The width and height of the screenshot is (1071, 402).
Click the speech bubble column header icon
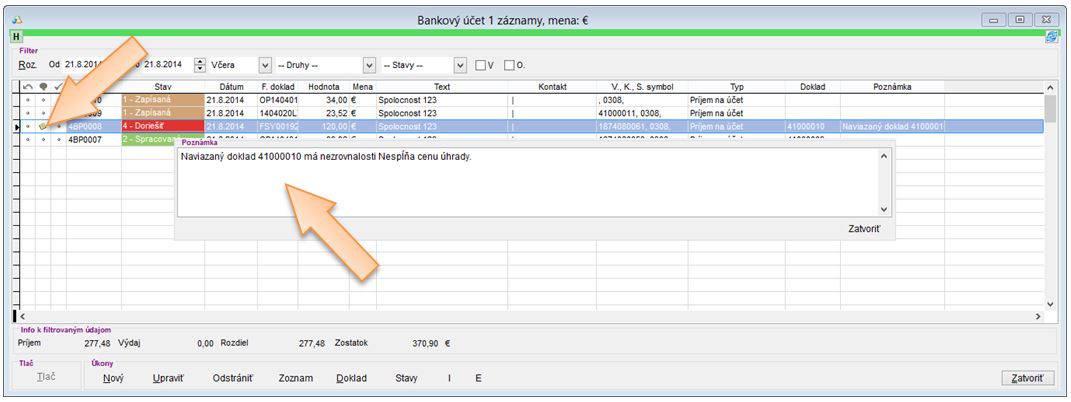point(43,88)
